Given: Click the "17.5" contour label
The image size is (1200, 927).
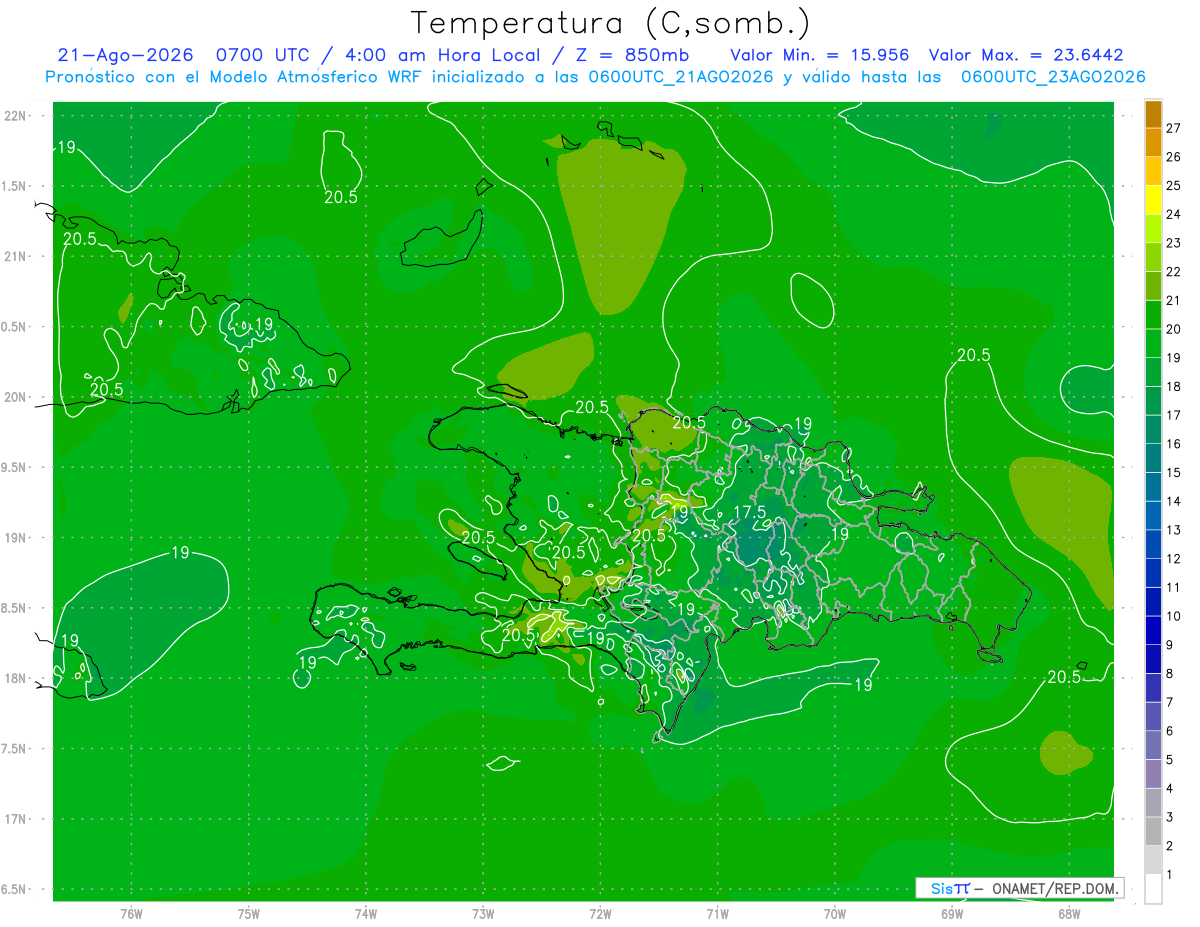Looking at the screenshot, I should pyautogui.click(x=750, y=512).
